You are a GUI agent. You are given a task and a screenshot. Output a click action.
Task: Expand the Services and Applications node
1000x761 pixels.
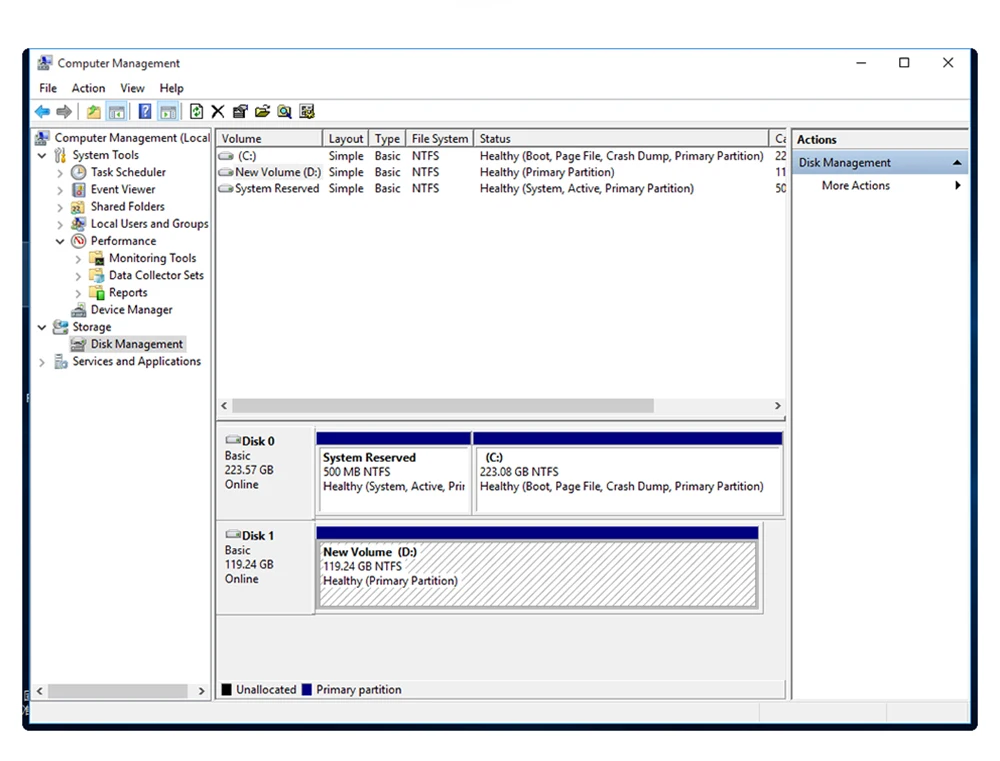(42, 362)
